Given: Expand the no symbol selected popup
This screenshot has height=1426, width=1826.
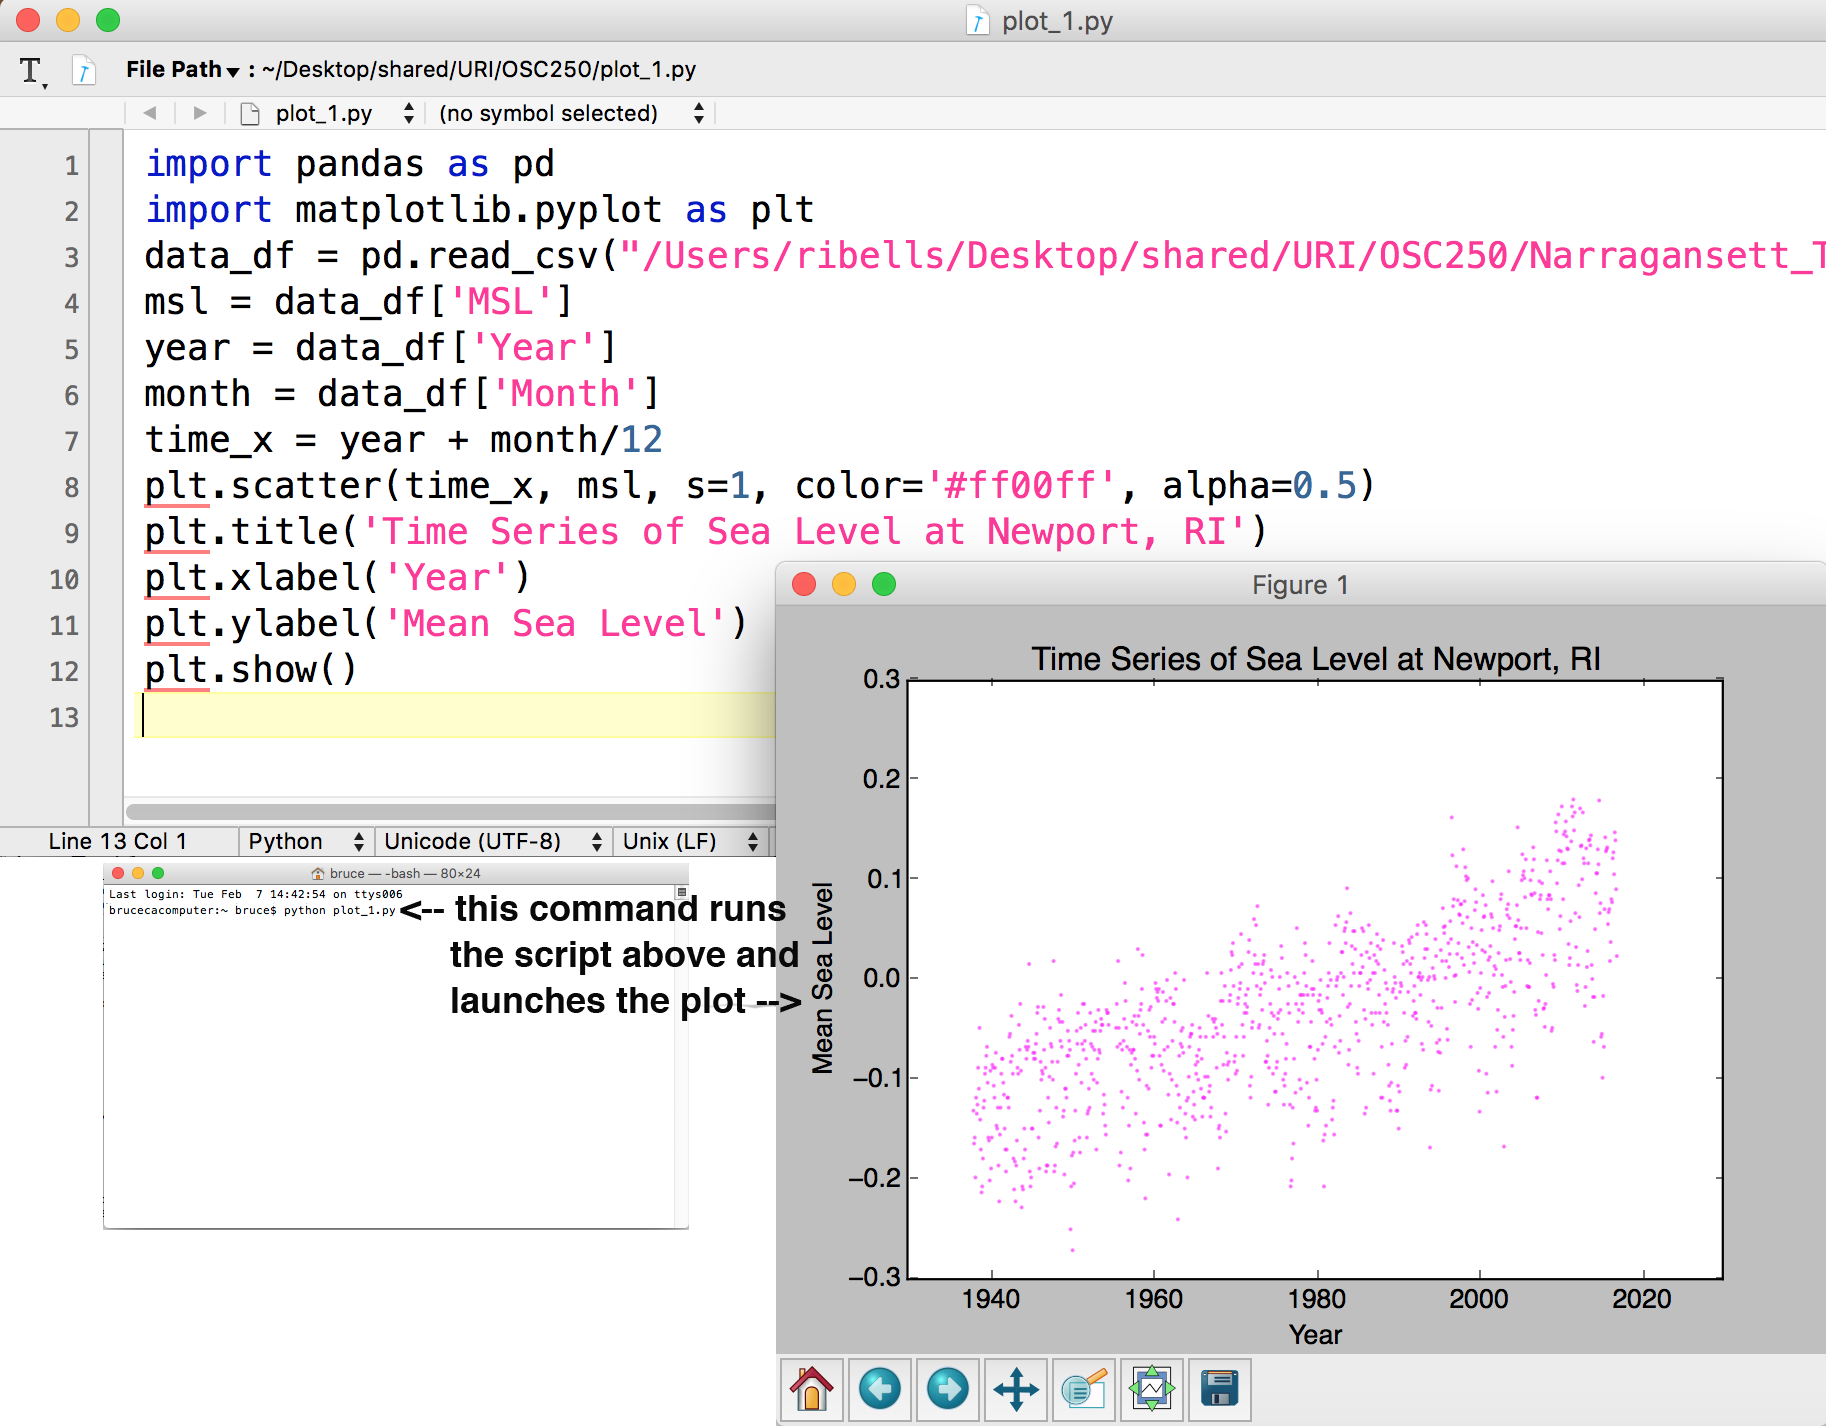Looking at the screenshot, I should [571, 113].
